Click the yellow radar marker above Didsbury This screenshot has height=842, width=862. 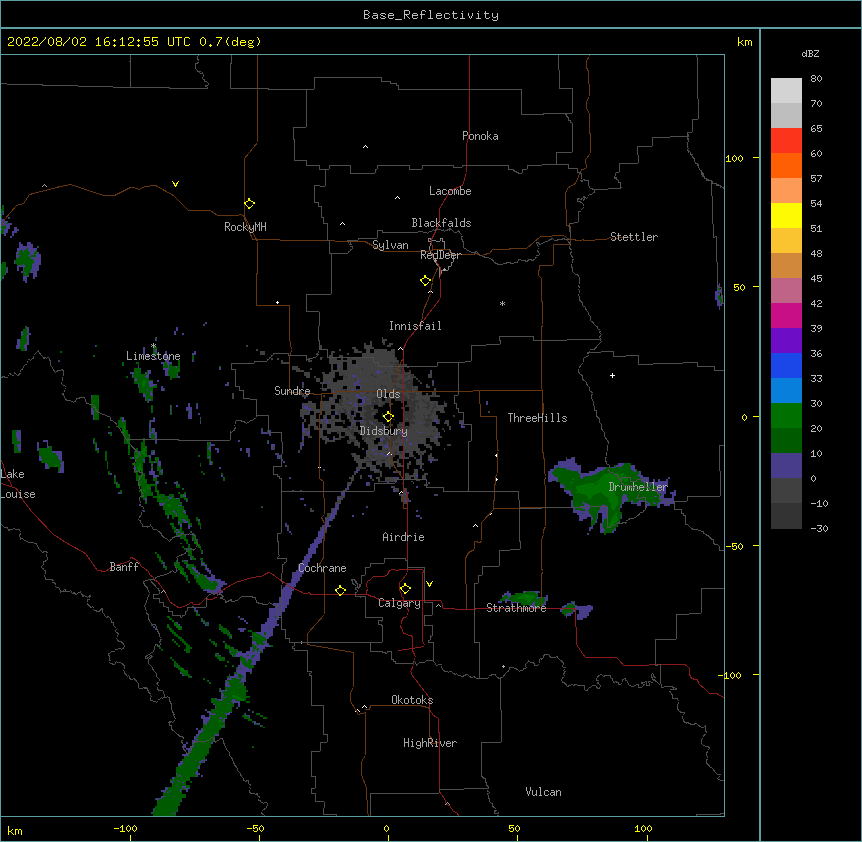pos(388,417)
